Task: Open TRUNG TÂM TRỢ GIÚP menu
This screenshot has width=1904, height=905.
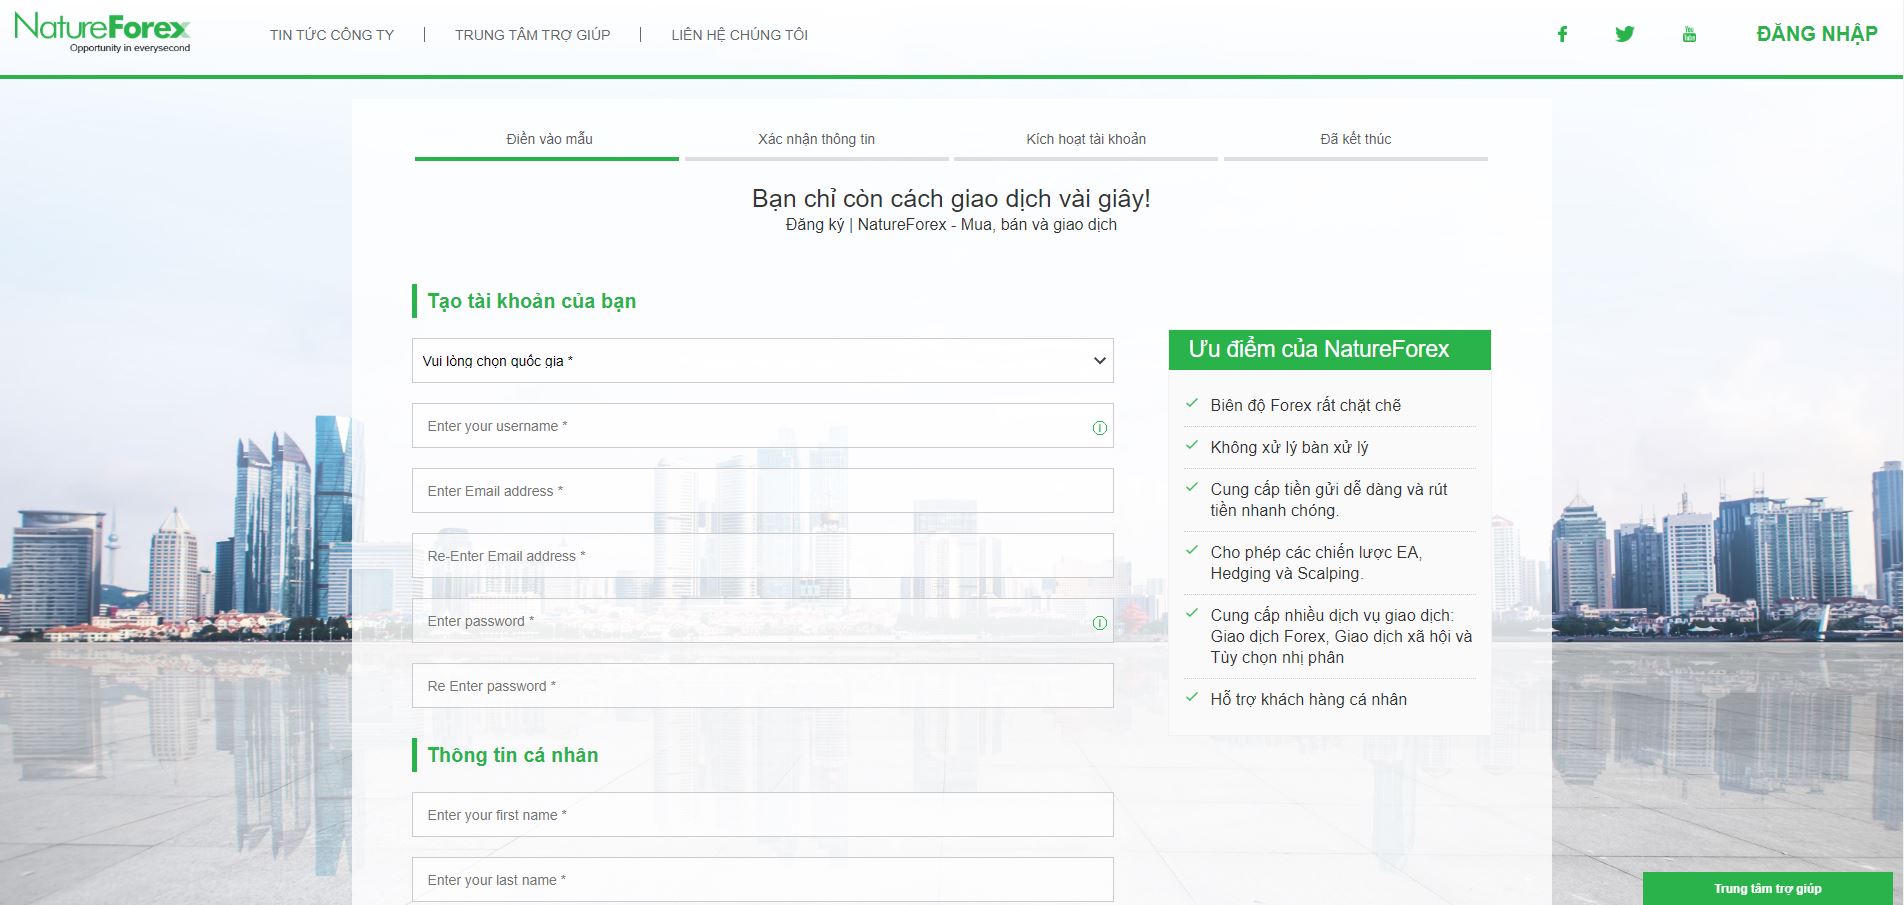Action: (x=532, y=35)
